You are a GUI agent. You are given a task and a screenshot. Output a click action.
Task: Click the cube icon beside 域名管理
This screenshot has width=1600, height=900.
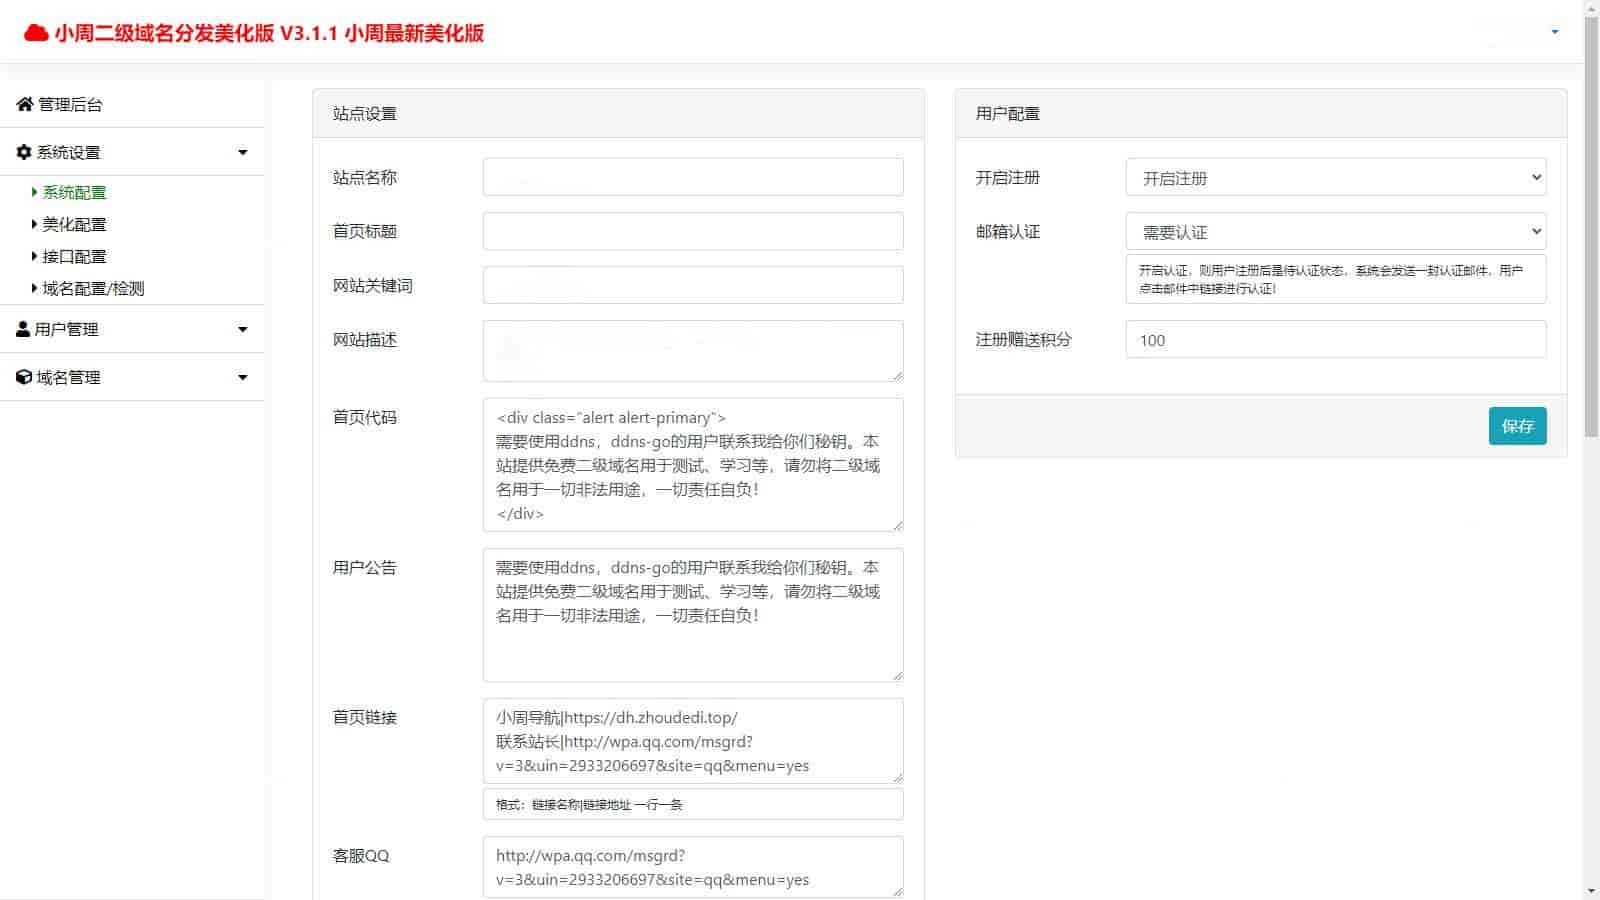[x=24, y=377]
